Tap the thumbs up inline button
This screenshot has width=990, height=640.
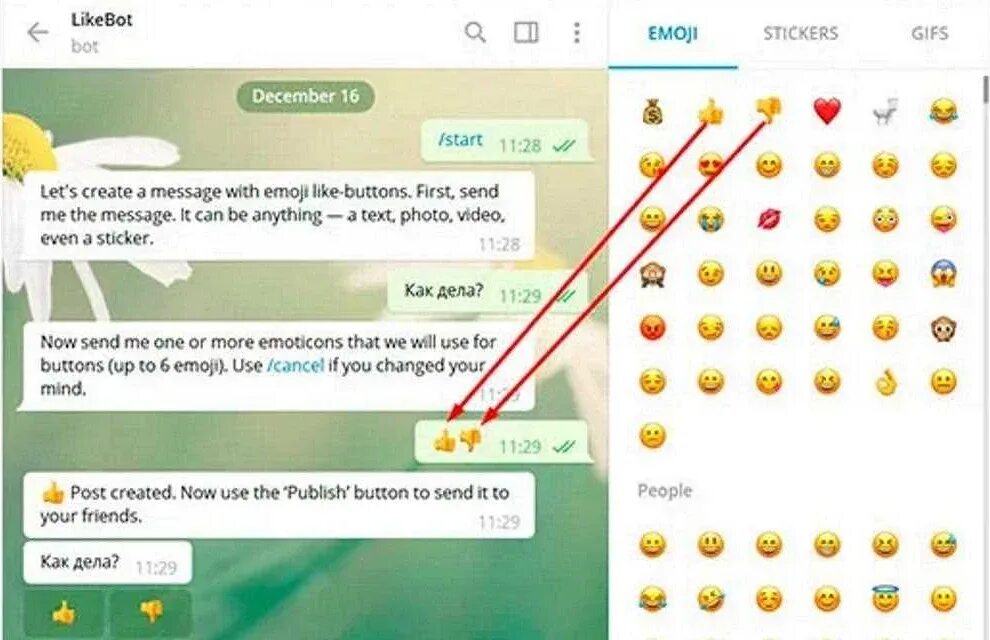(64, 612)
